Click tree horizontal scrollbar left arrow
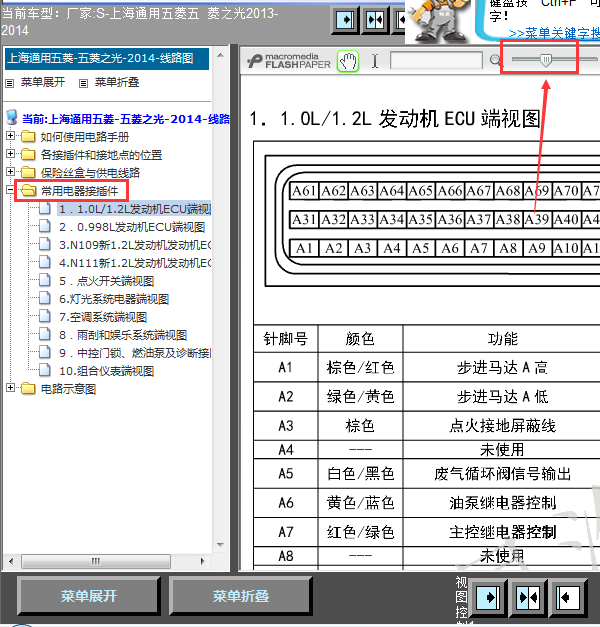Viewport: 600px width, 627px height. [11, 561]
